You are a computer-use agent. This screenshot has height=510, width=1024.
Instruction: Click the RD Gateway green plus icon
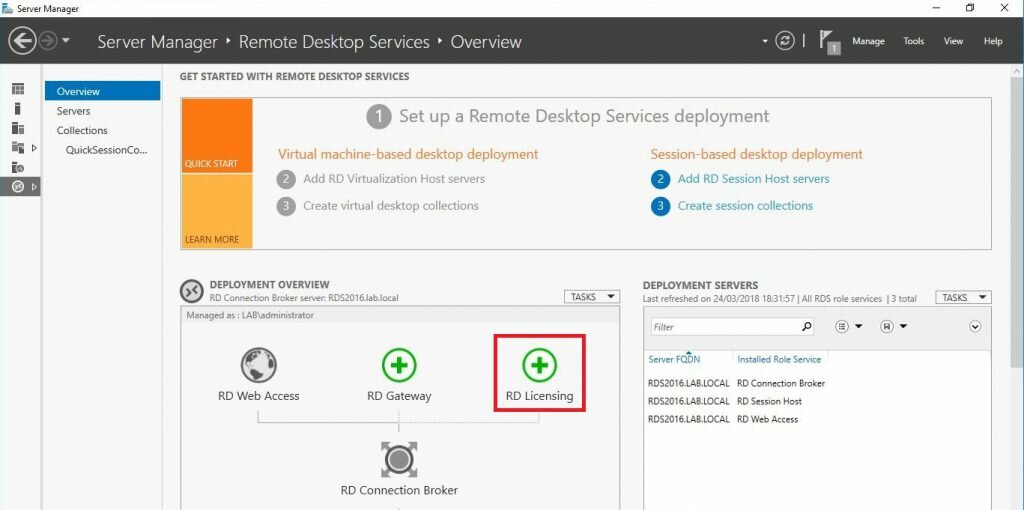click(399, 364)
